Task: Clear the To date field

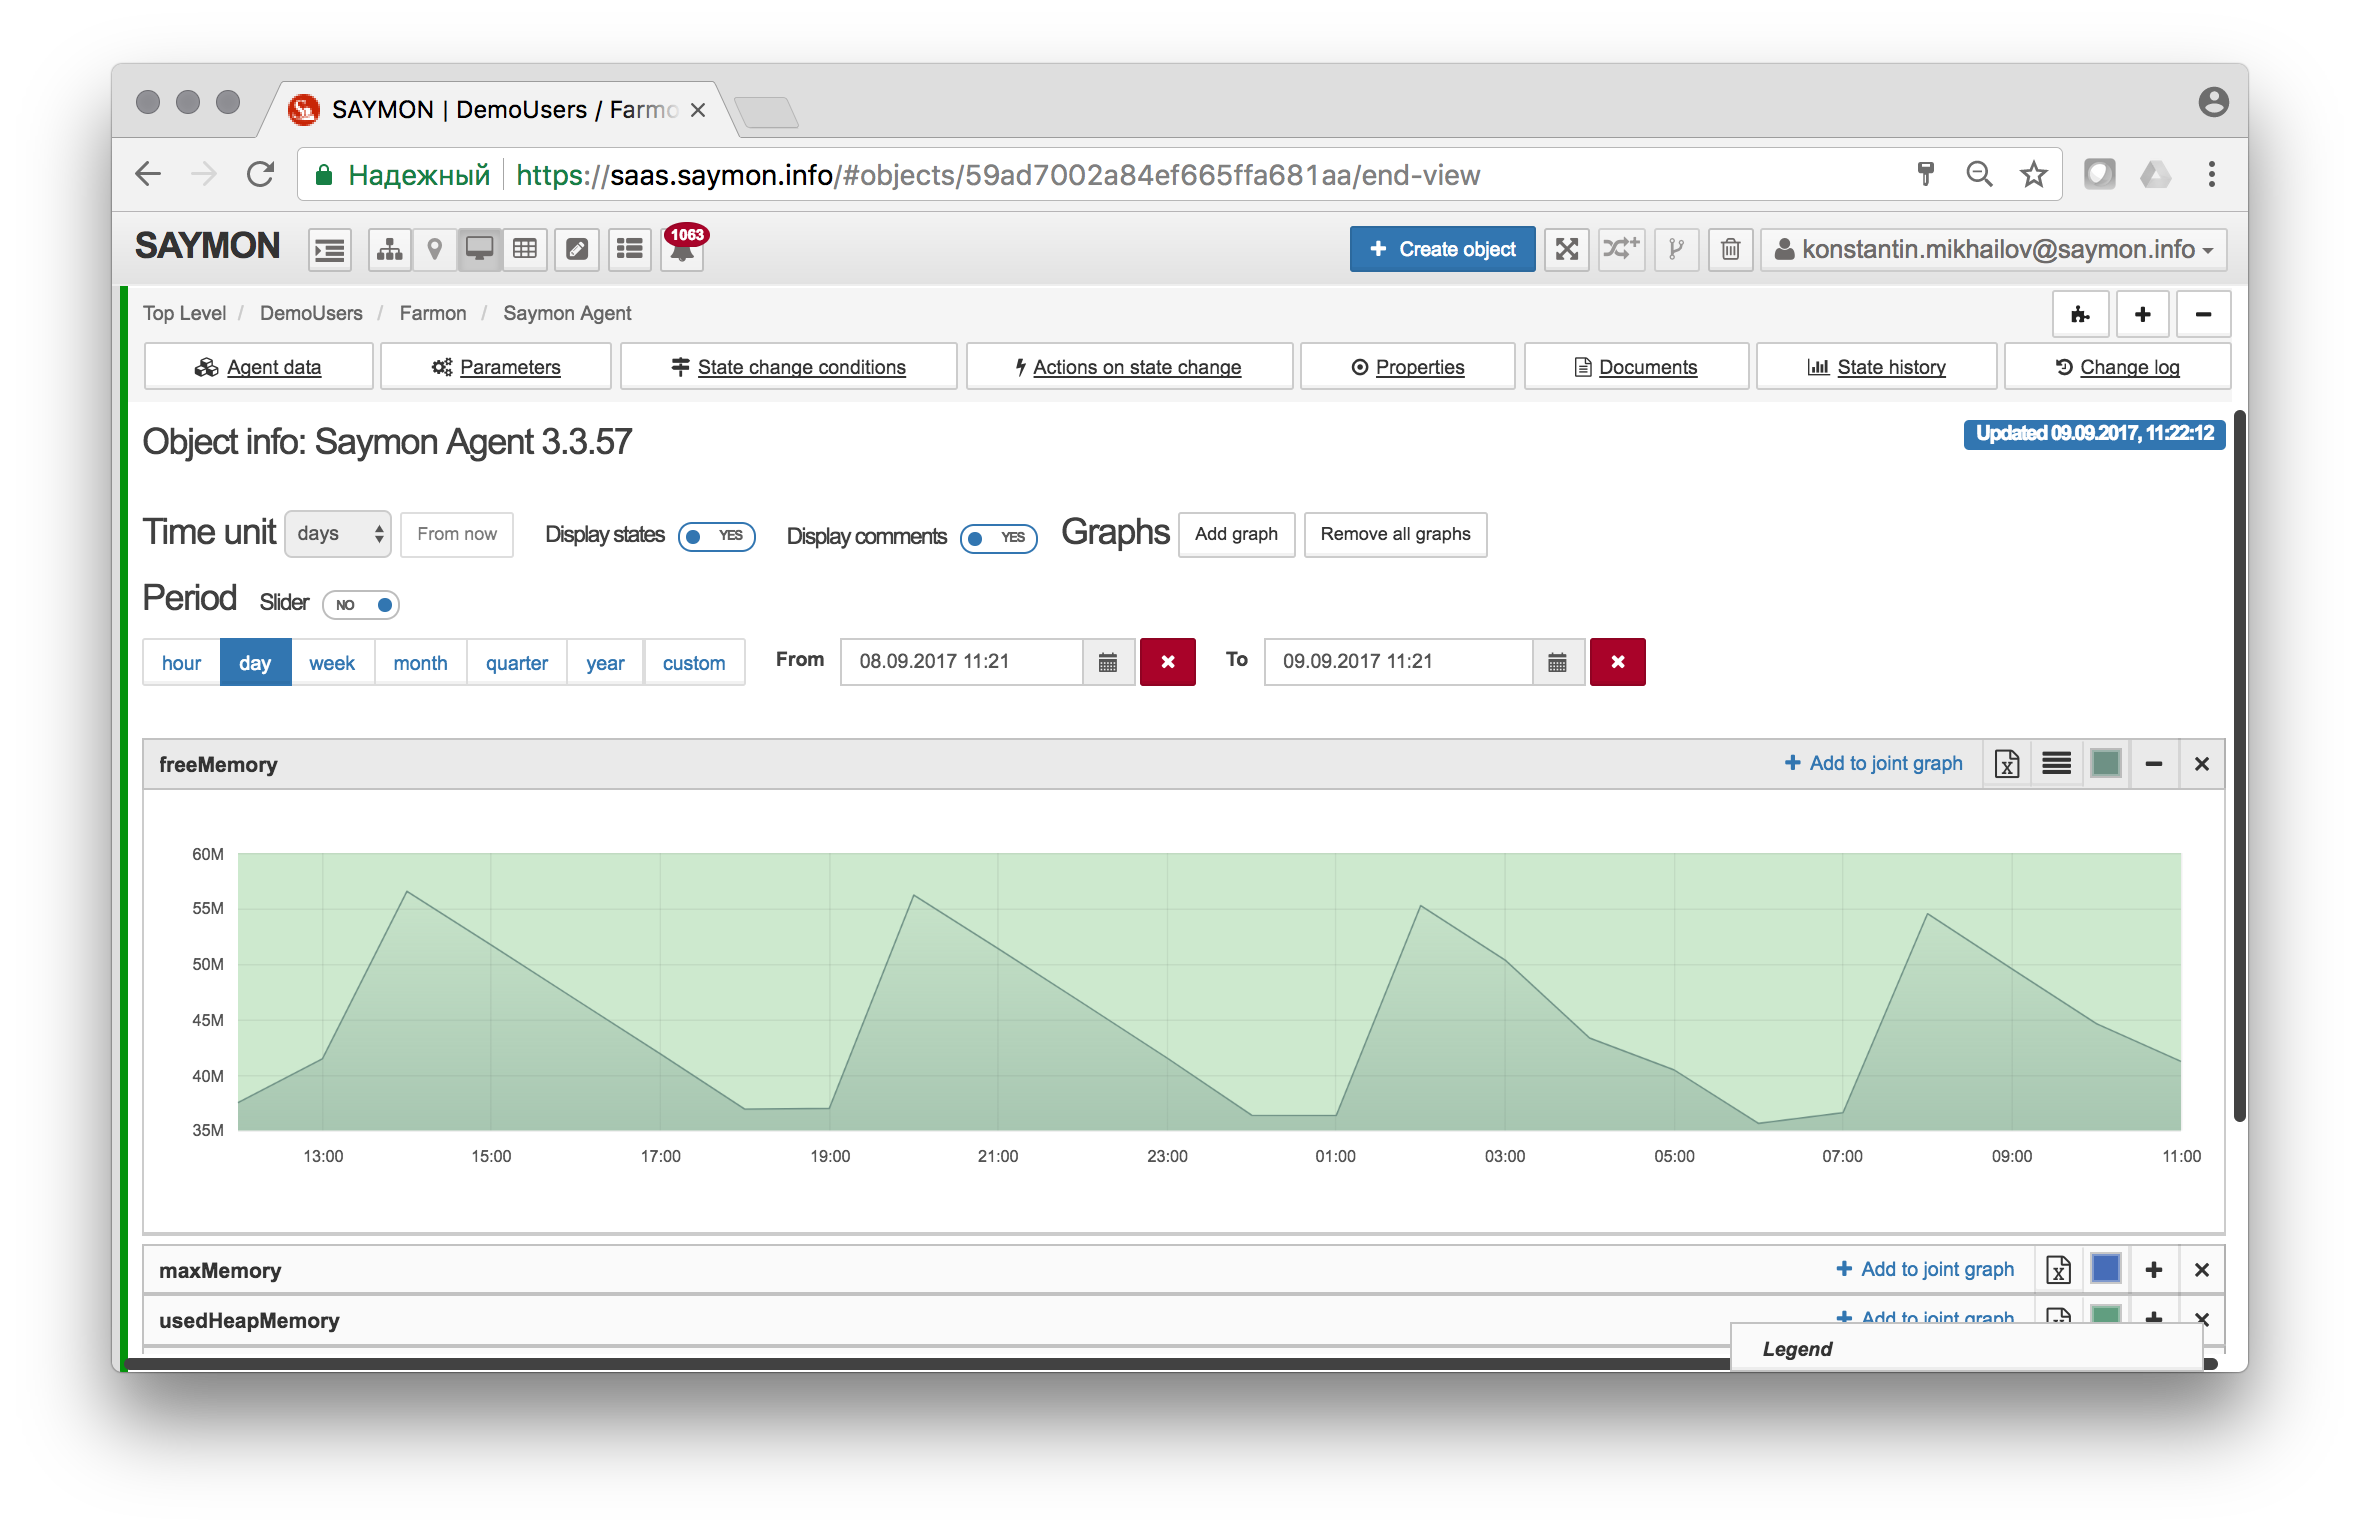Action: (x=1618, y=662)
